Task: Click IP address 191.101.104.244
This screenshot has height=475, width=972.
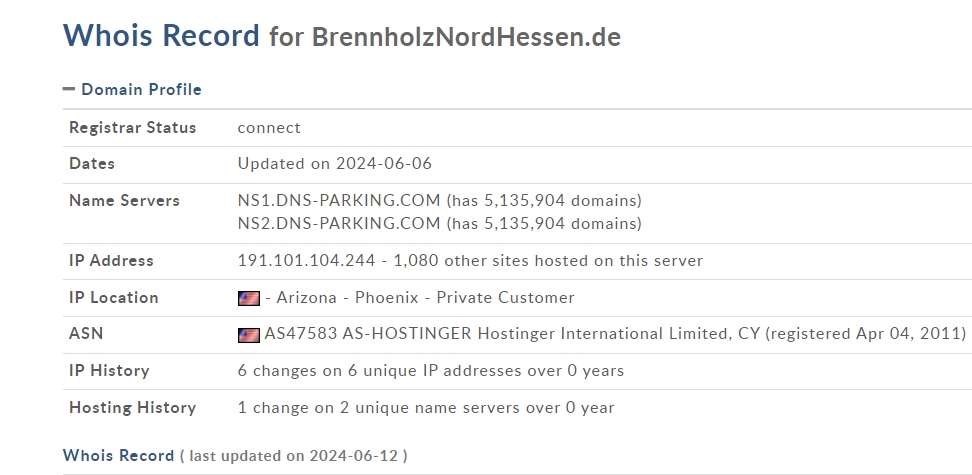Action: click(306, 260)
